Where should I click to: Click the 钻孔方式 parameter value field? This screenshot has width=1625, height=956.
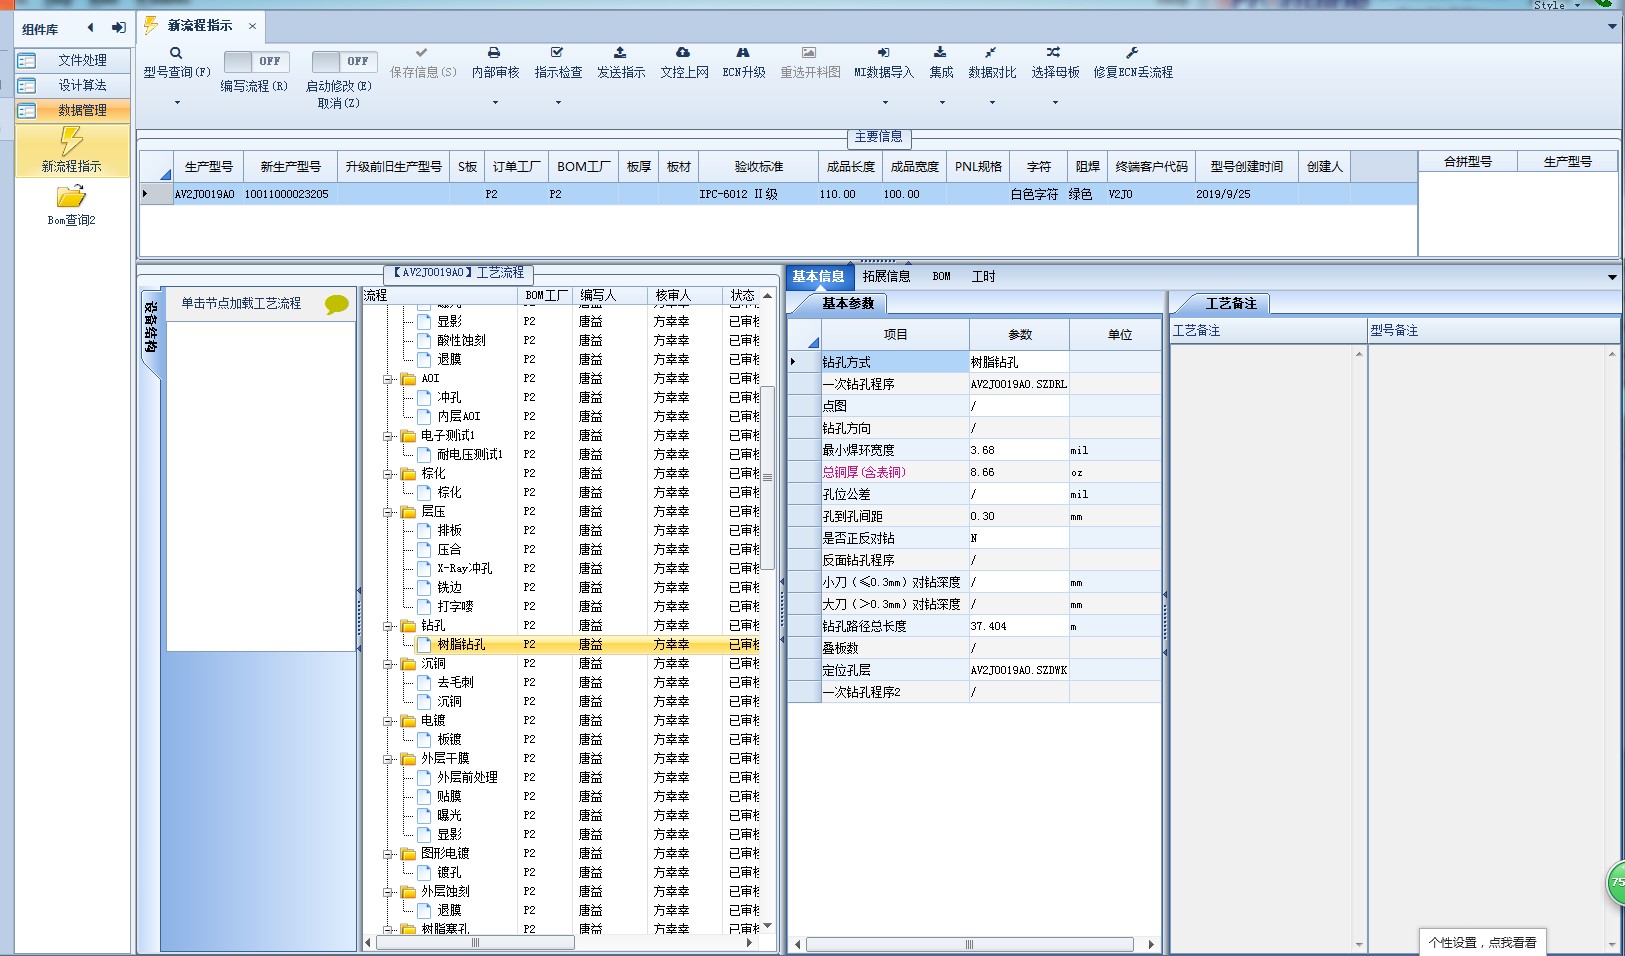coord(1018,362)
